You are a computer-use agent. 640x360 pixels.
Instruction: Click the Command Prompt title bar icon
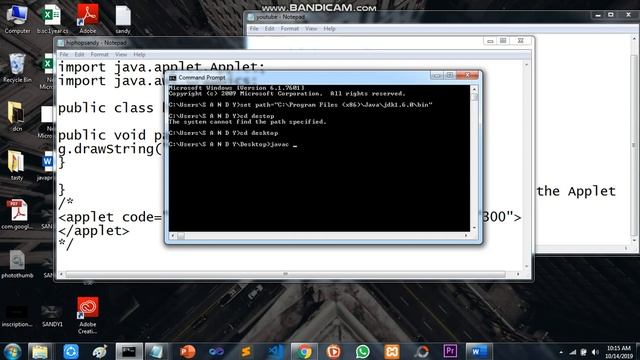click(173, 78)
